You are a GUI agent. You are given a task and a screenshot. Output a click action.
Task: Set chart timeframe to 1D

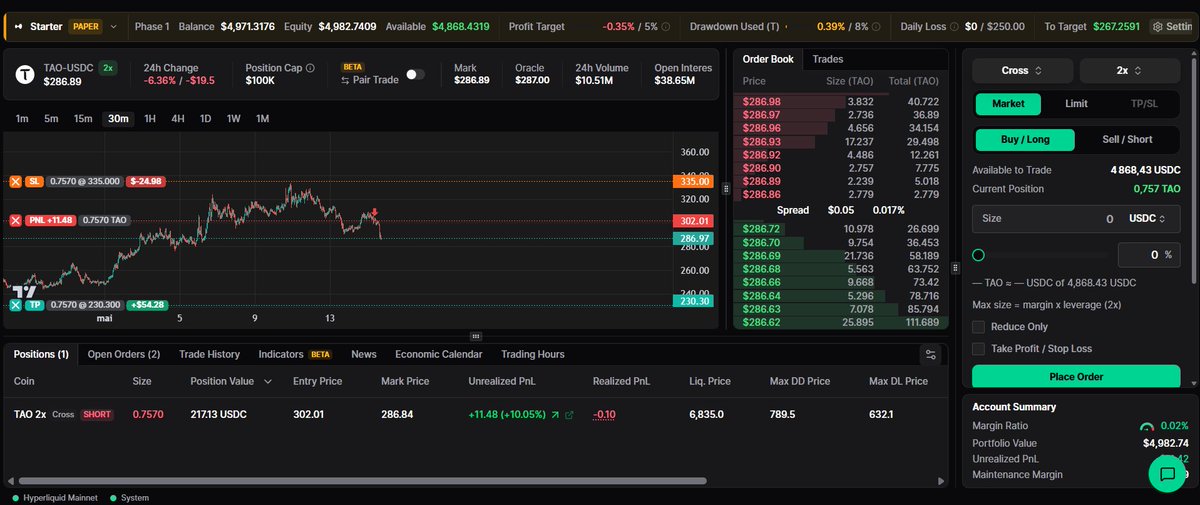coord(205,119)
